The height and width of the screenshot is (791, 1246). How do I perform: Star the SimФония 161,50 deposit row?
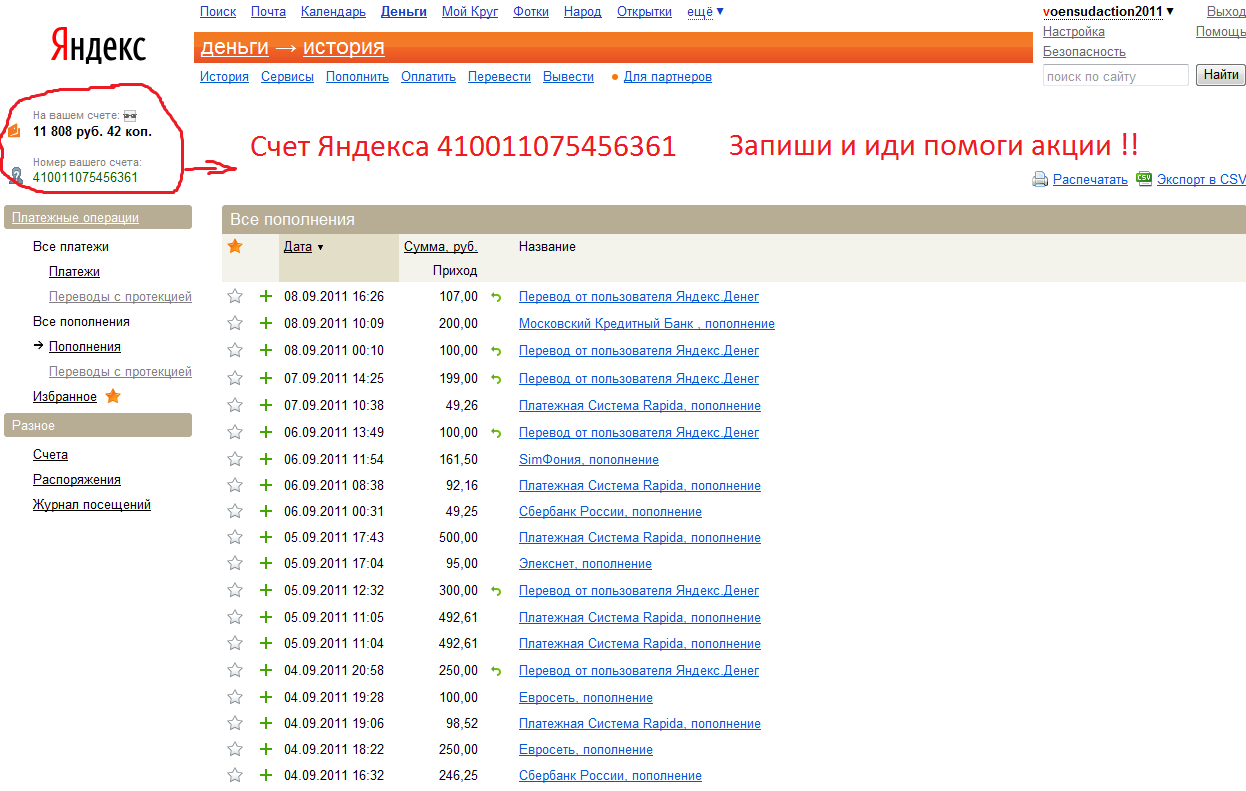(x=235, y=459)
